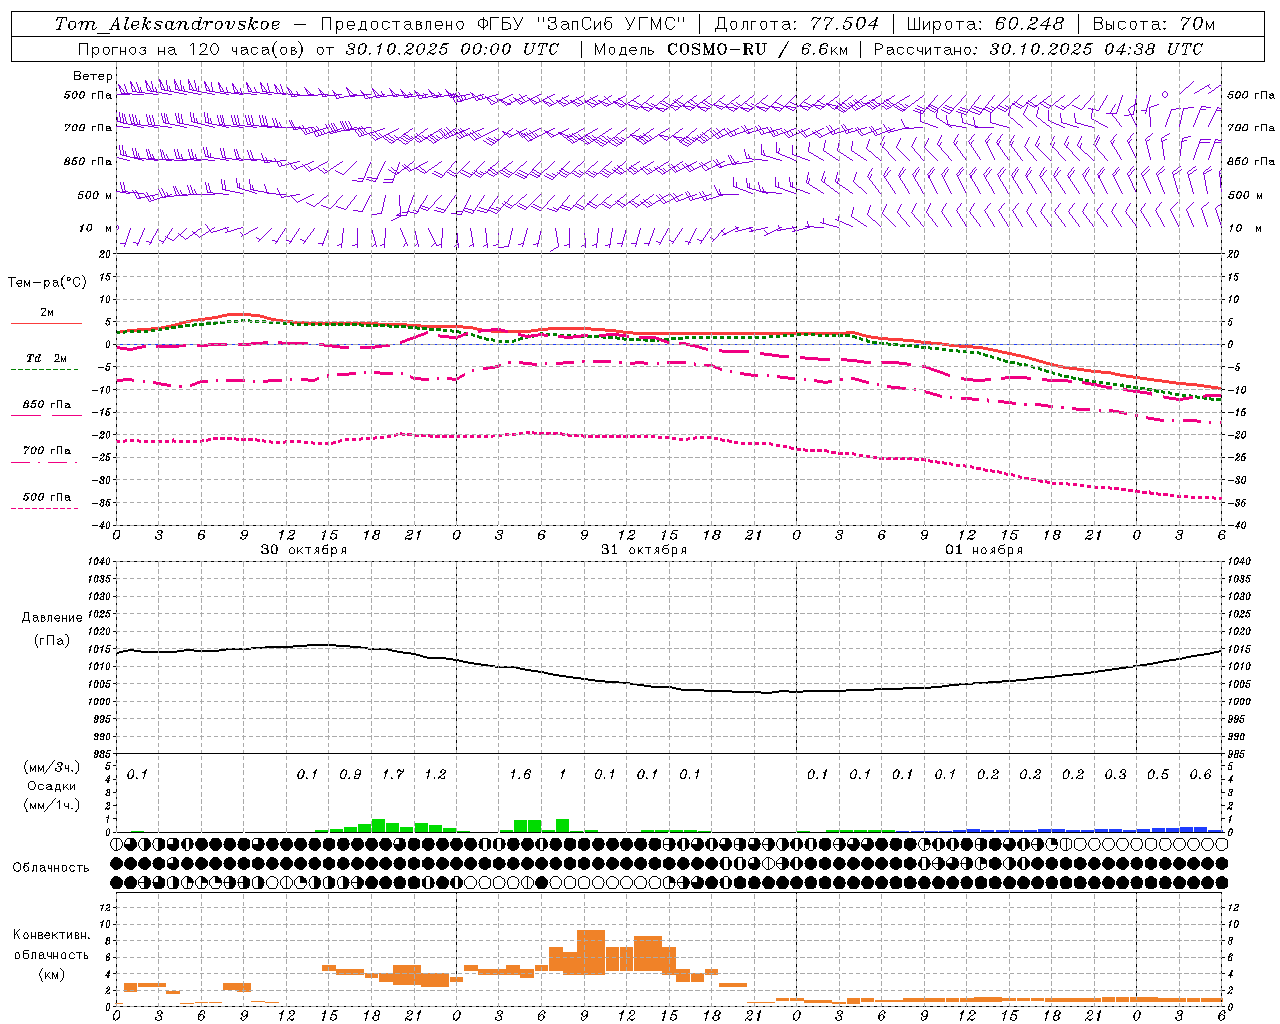Click the date label 31 октября
The height and width of the screenshot is (1024, 1280).
(x=644, y=550)
